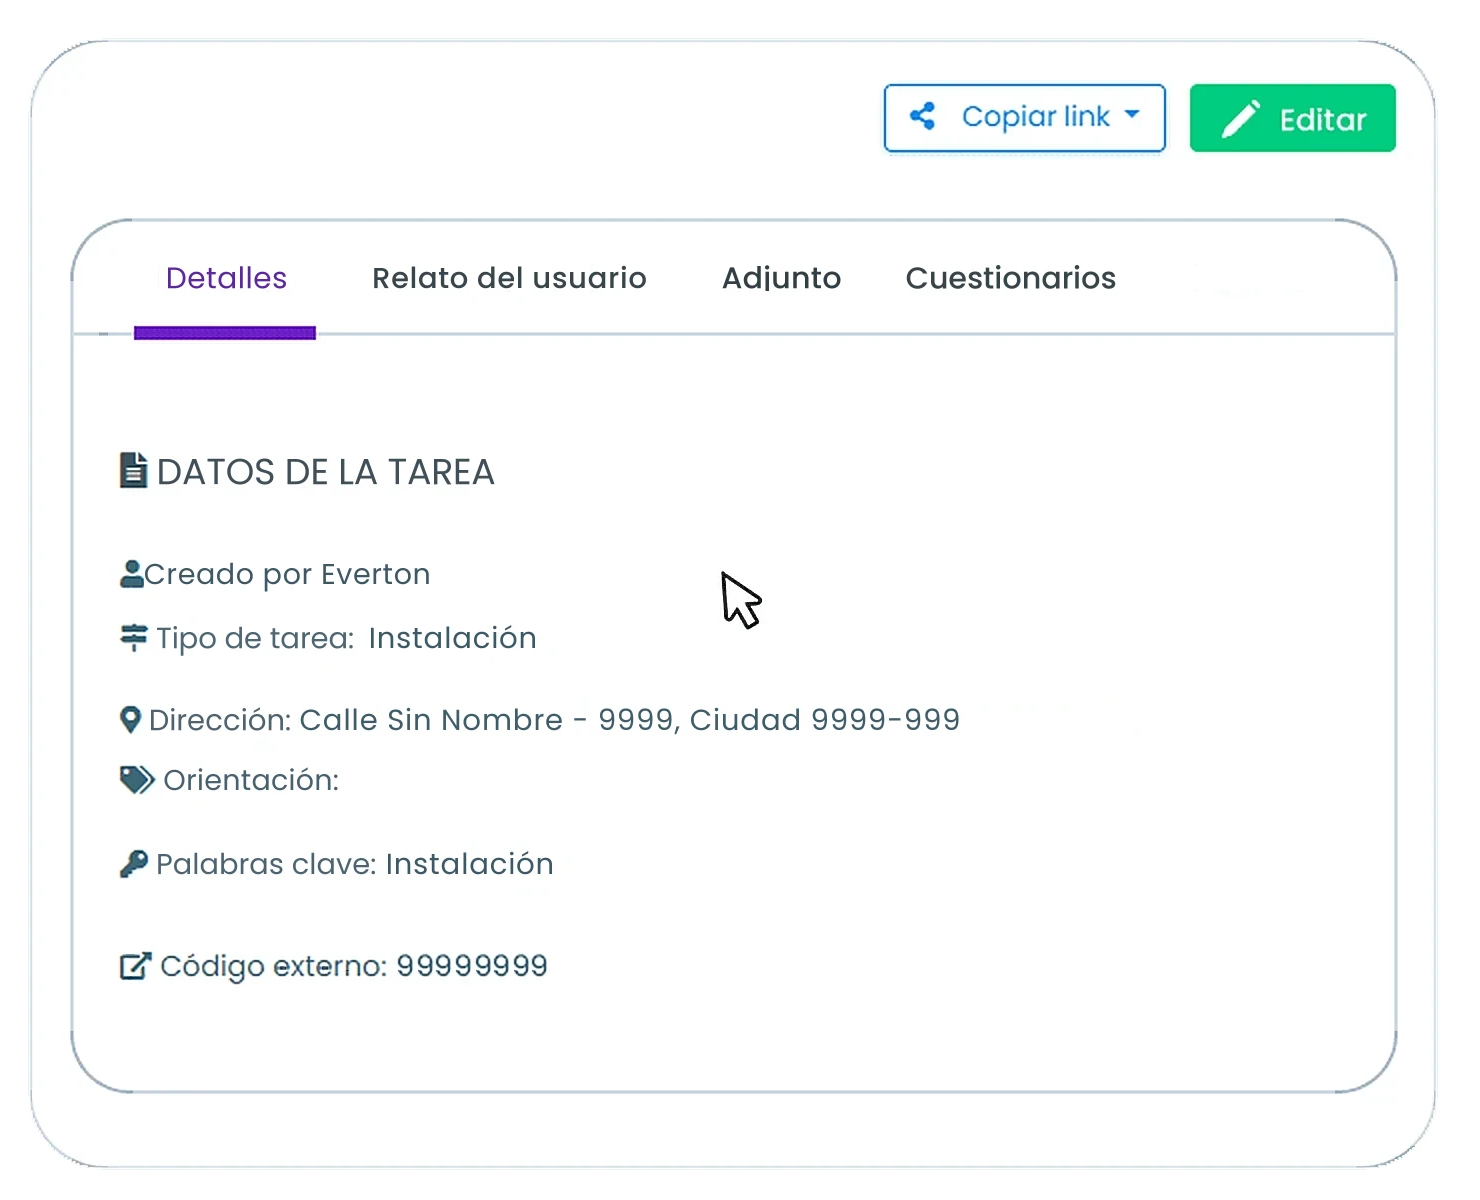This screenshot has height=1200, width=1480.
Task: Click the signpost icon beside Tipo de tarea
Action: [x=134, y=637]
